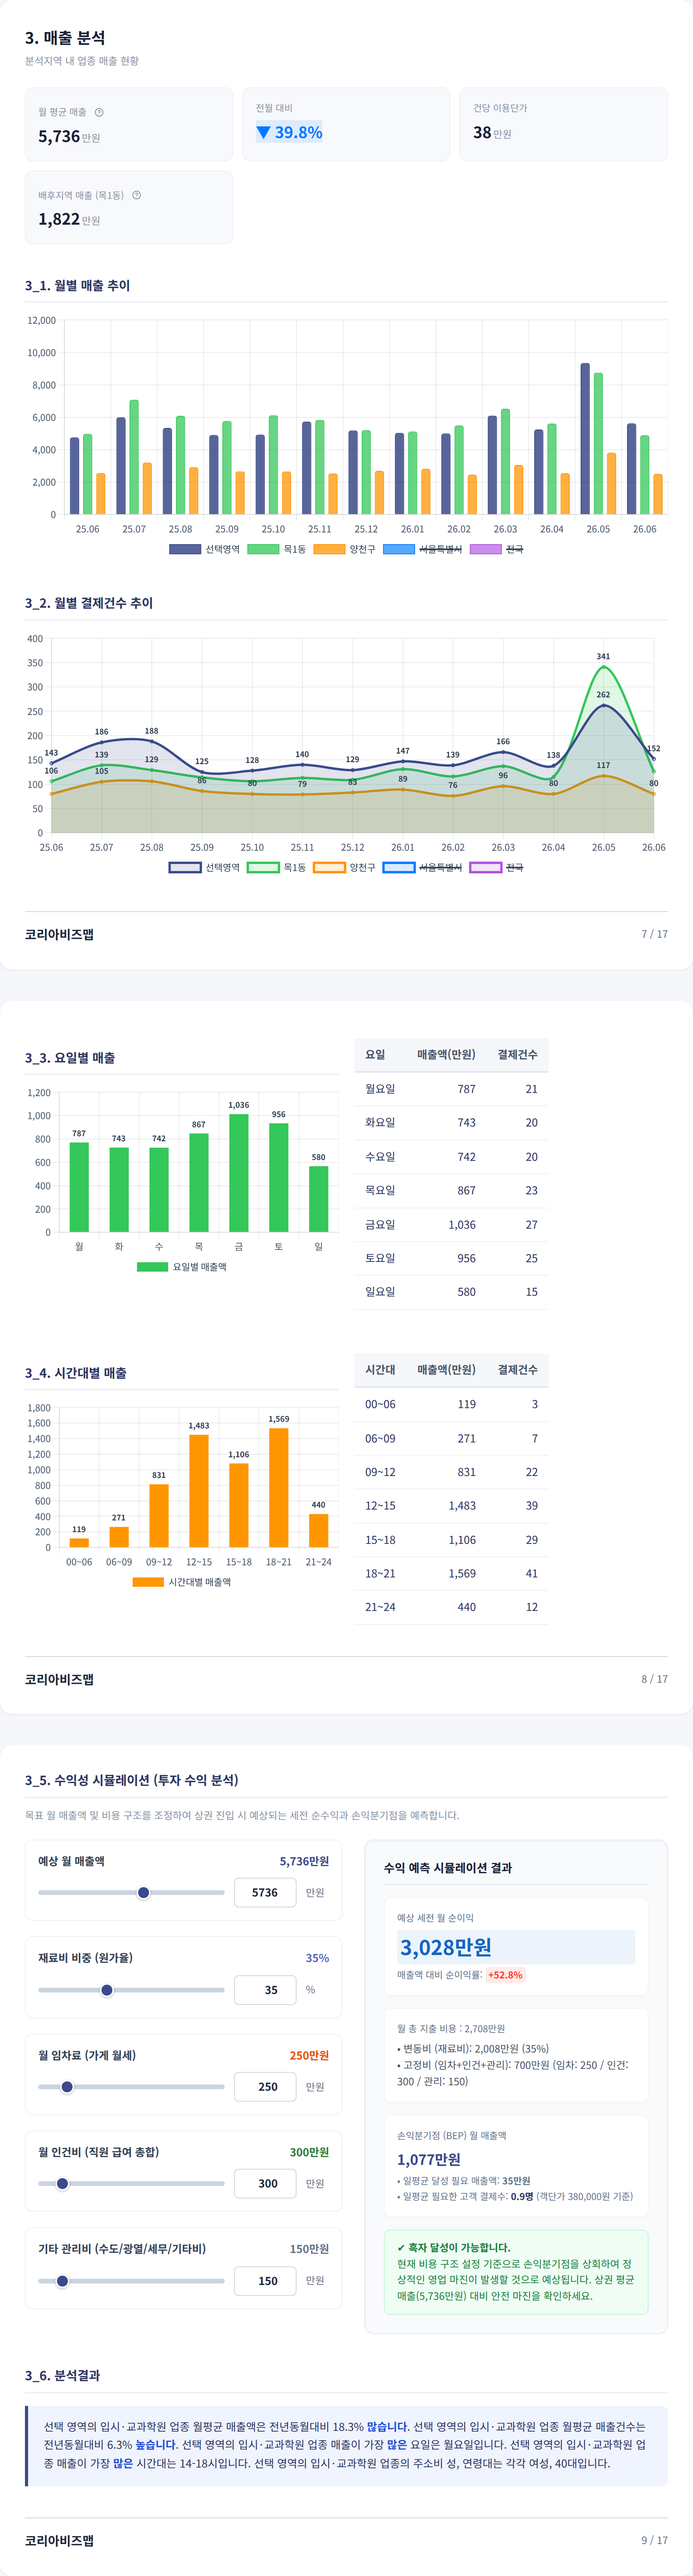693x2576 pixels.
Task: Click the 5,736 monthly average sales figure
Action: (59, 137)
